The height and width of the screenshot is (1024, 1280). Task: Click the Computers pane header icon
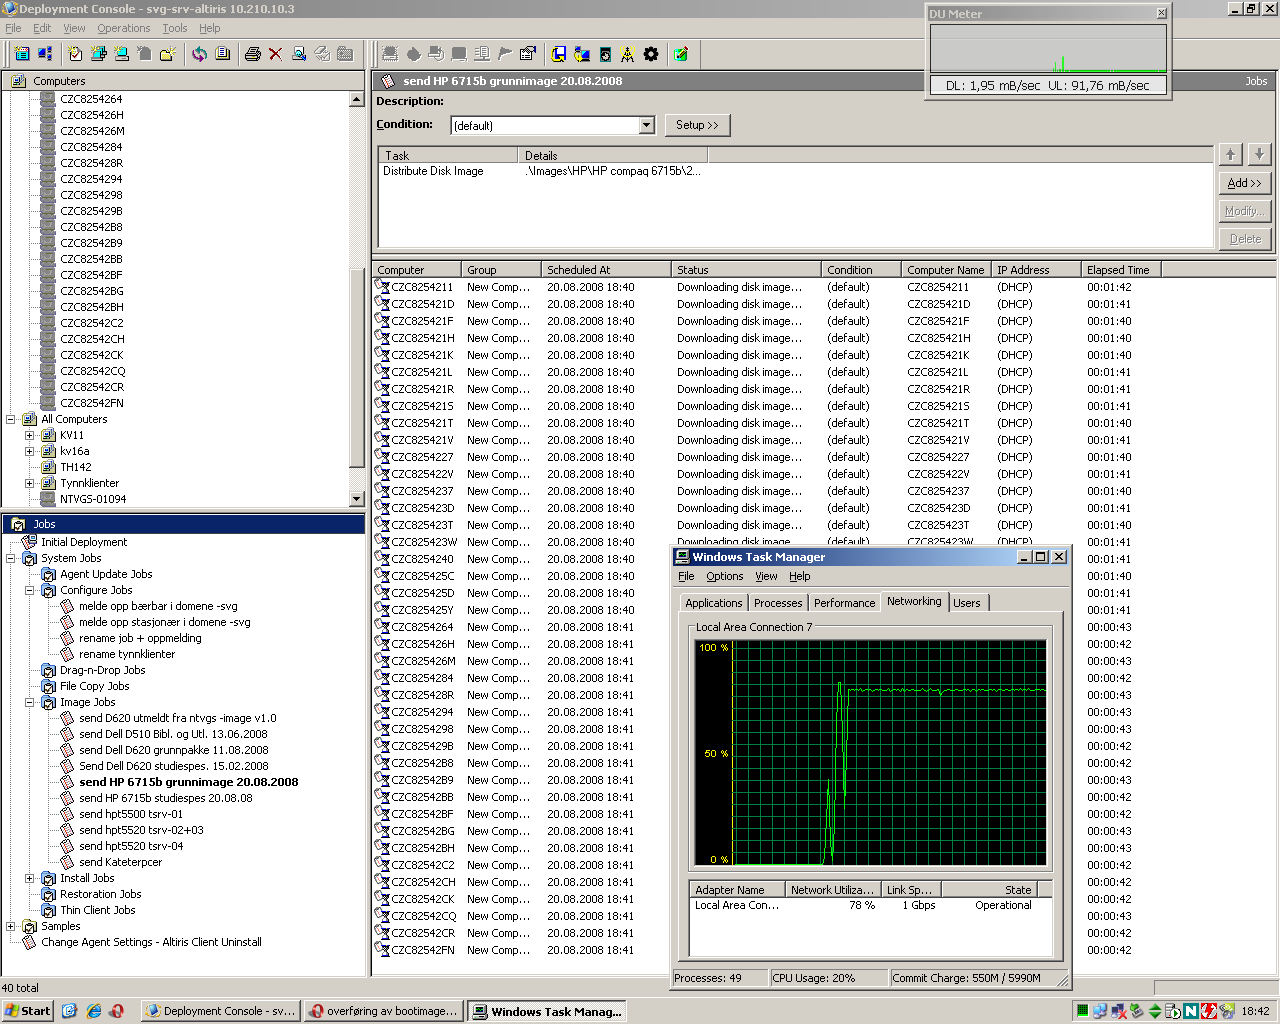pyautogui.click(x=17, y=81)
